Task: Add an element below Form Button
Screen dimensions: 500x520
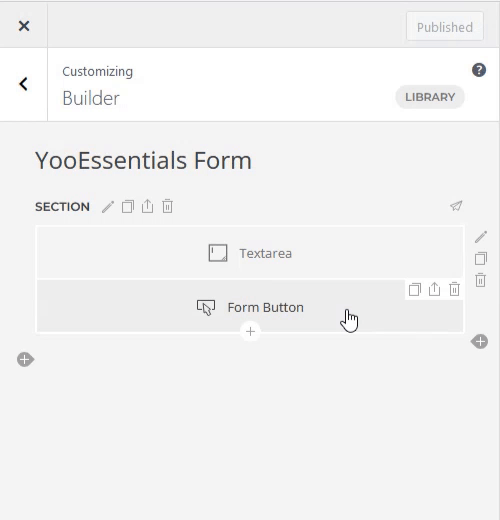Action: [x=250, y=331]
